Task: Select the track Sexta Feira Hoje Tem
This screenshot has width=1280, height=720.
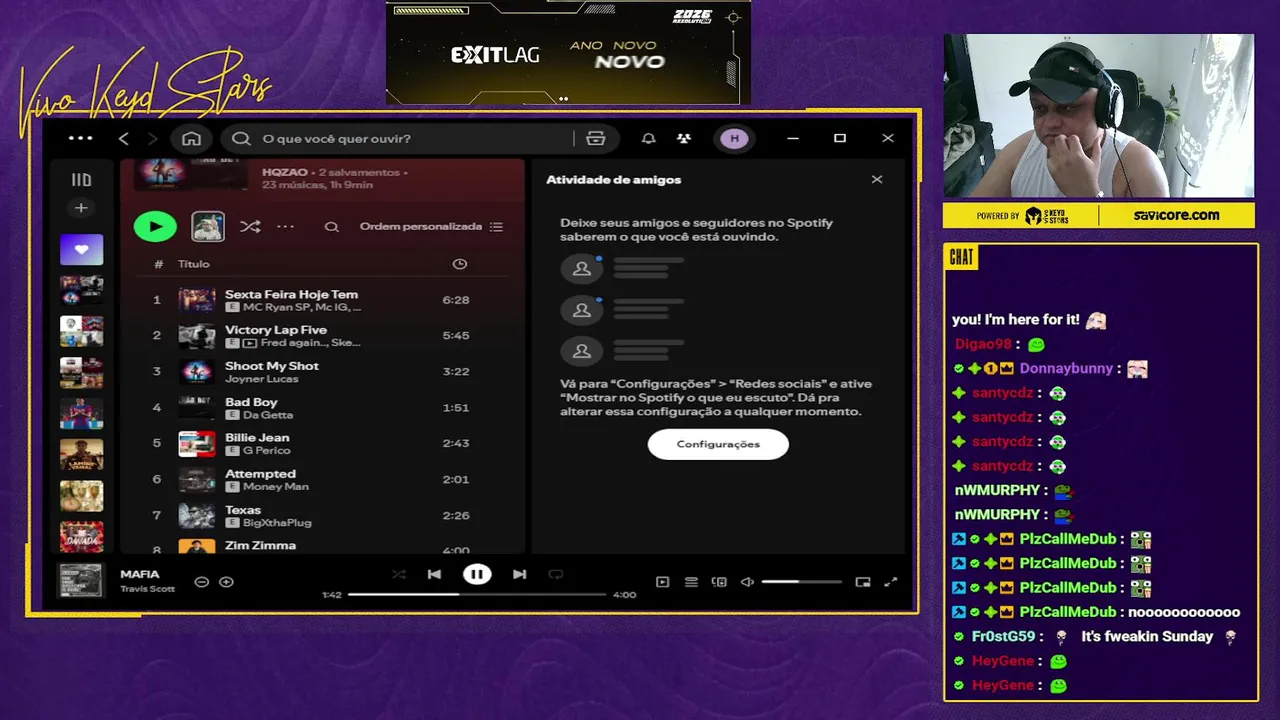Action: click(x=323, y=300)
